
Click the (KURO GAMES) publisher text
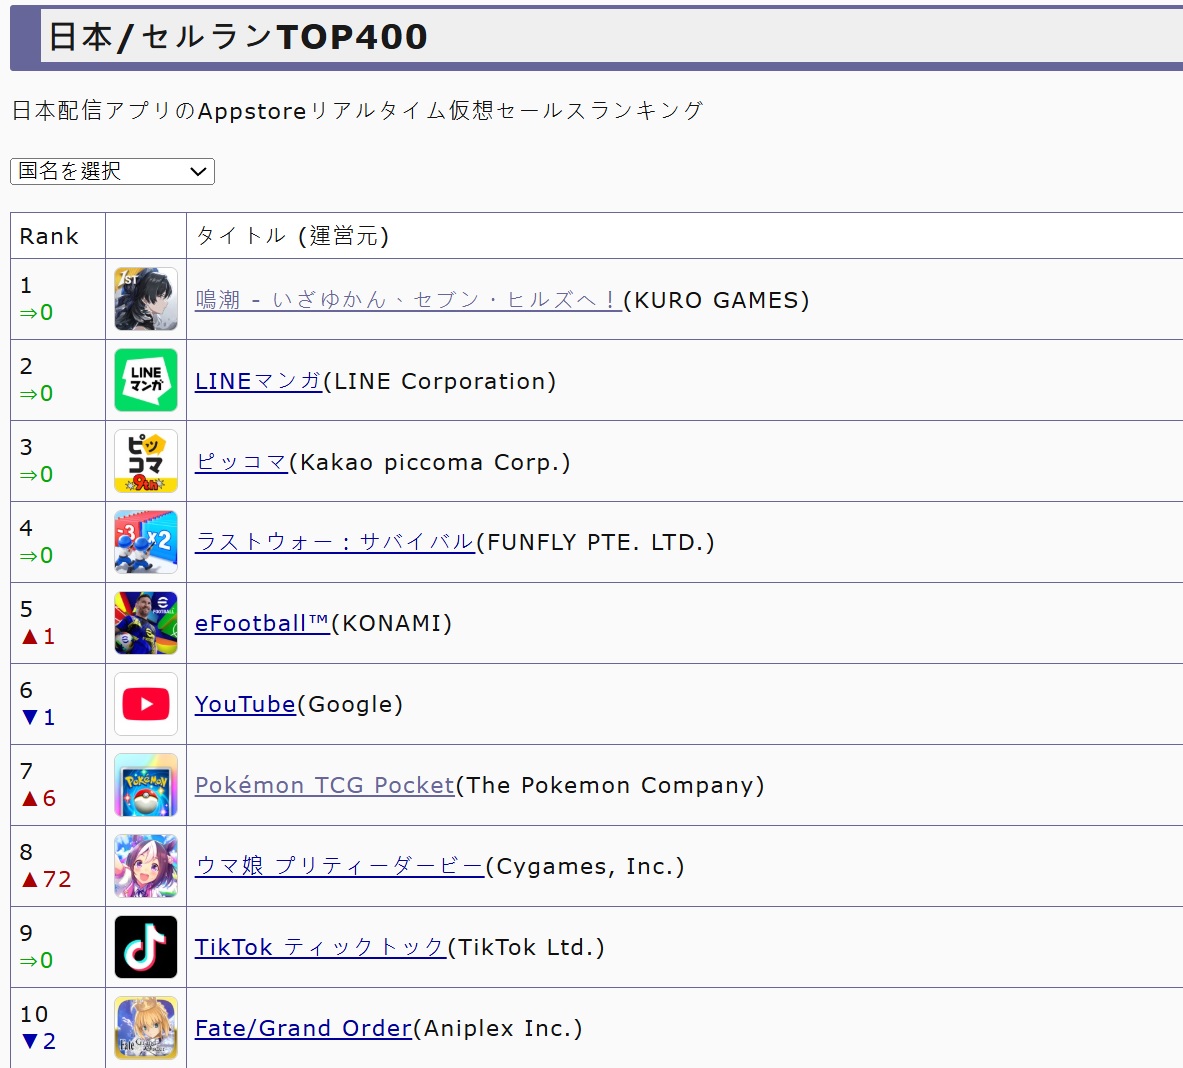pyautogui.click(x=717, y=300)
